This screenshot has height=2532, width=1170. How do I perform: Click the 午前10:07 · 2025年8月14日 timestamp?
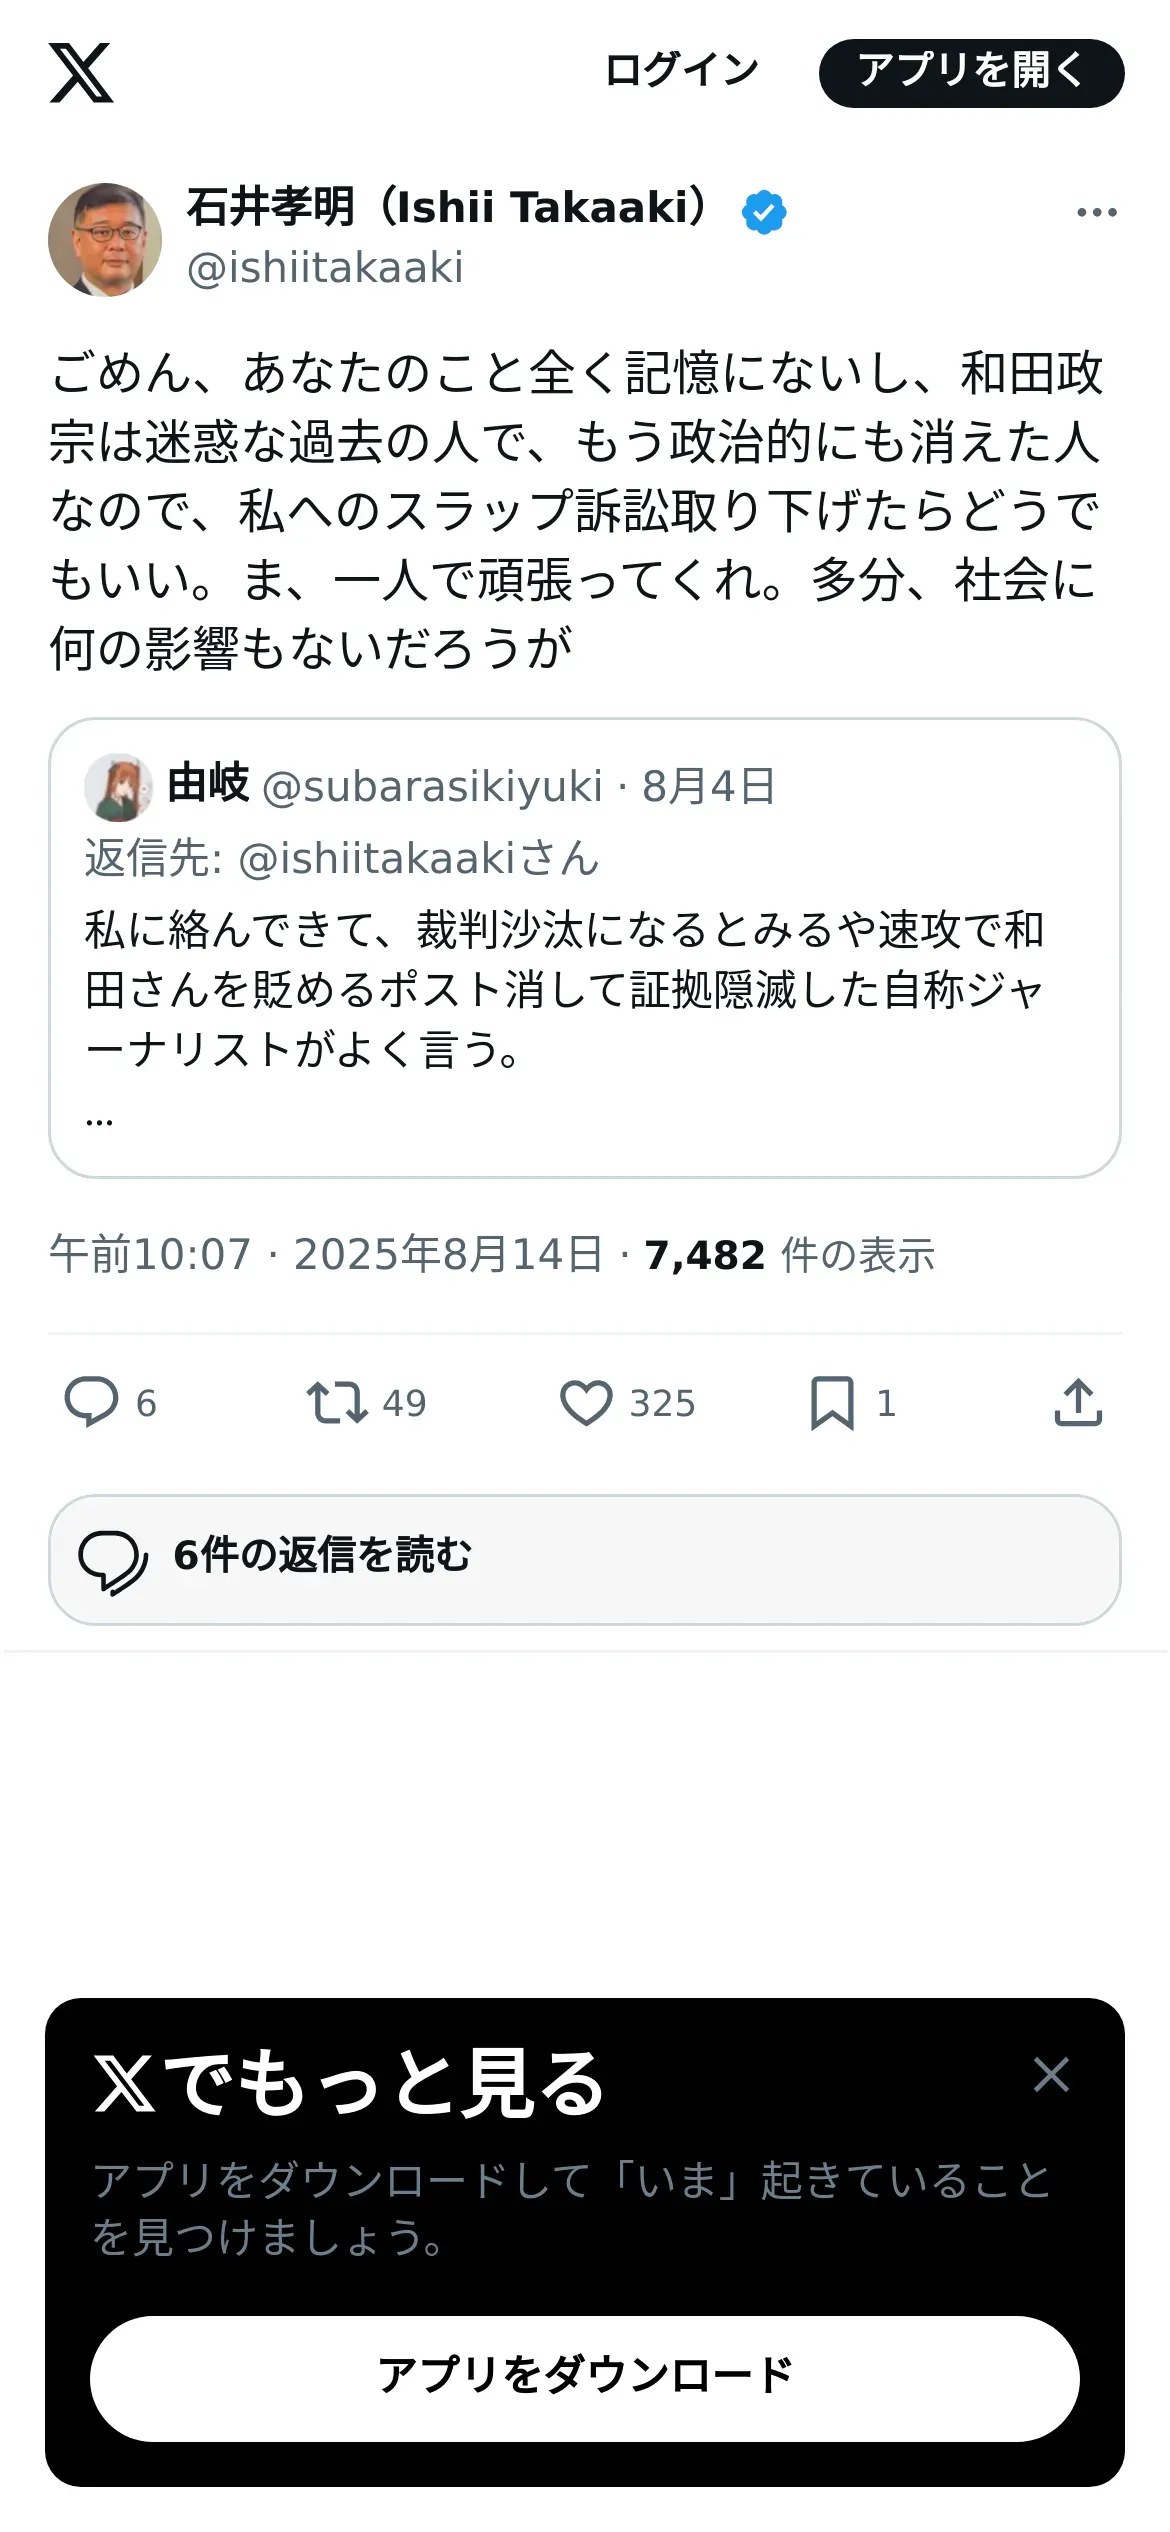(326, 1254)
